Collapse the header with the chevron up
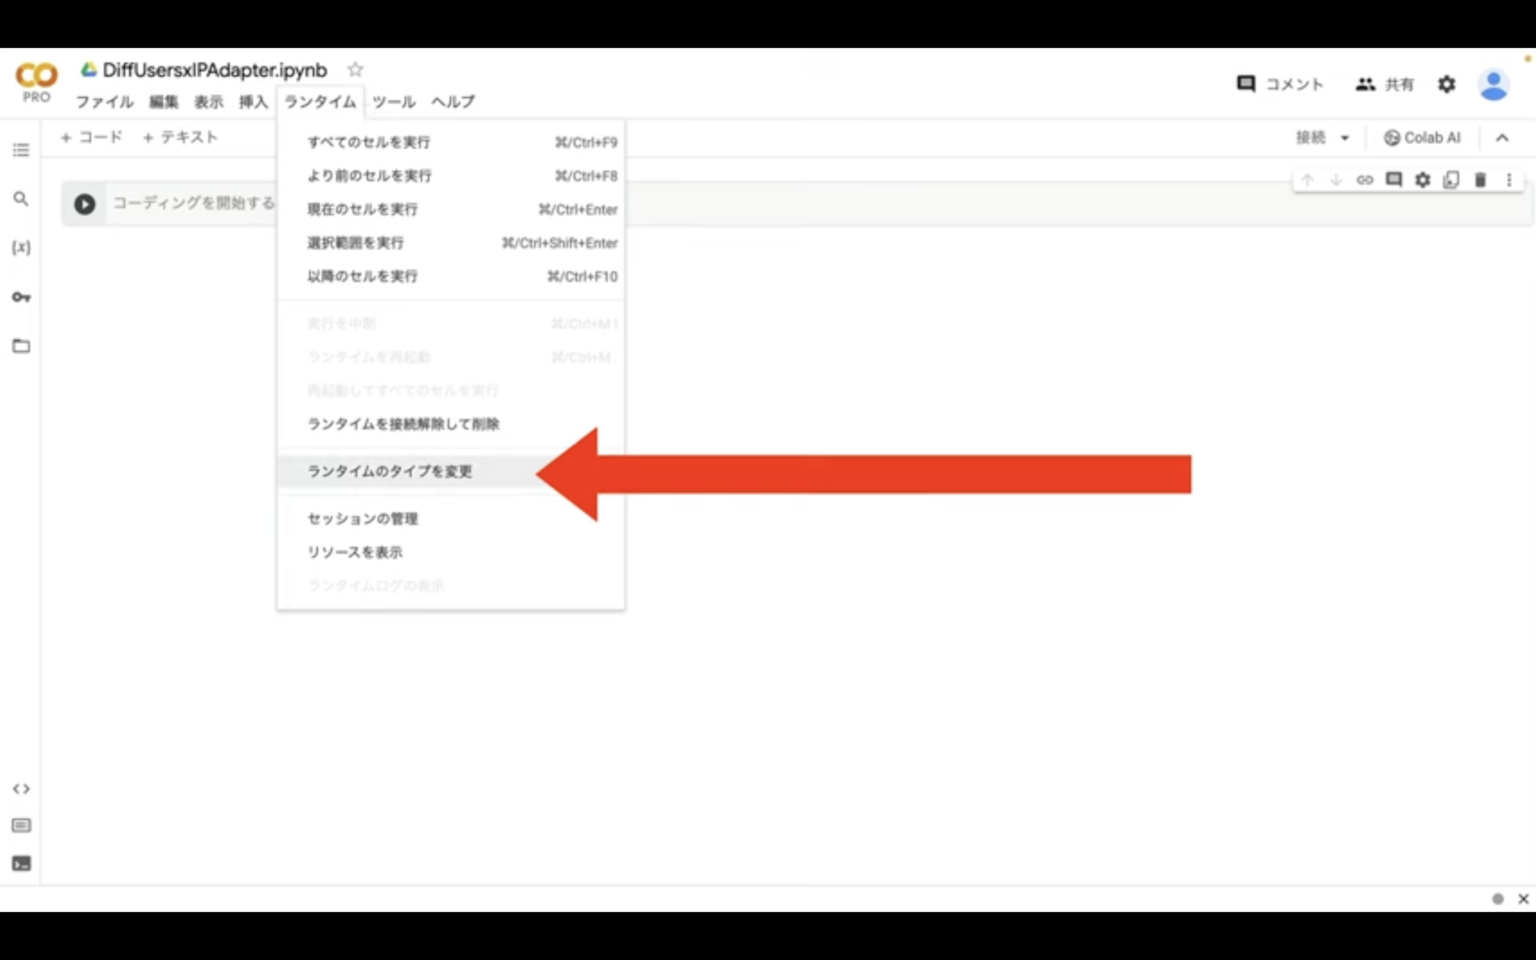The width and height of the screenshot is (1536, 960). pyautogui.click(x=1502, y=138)
